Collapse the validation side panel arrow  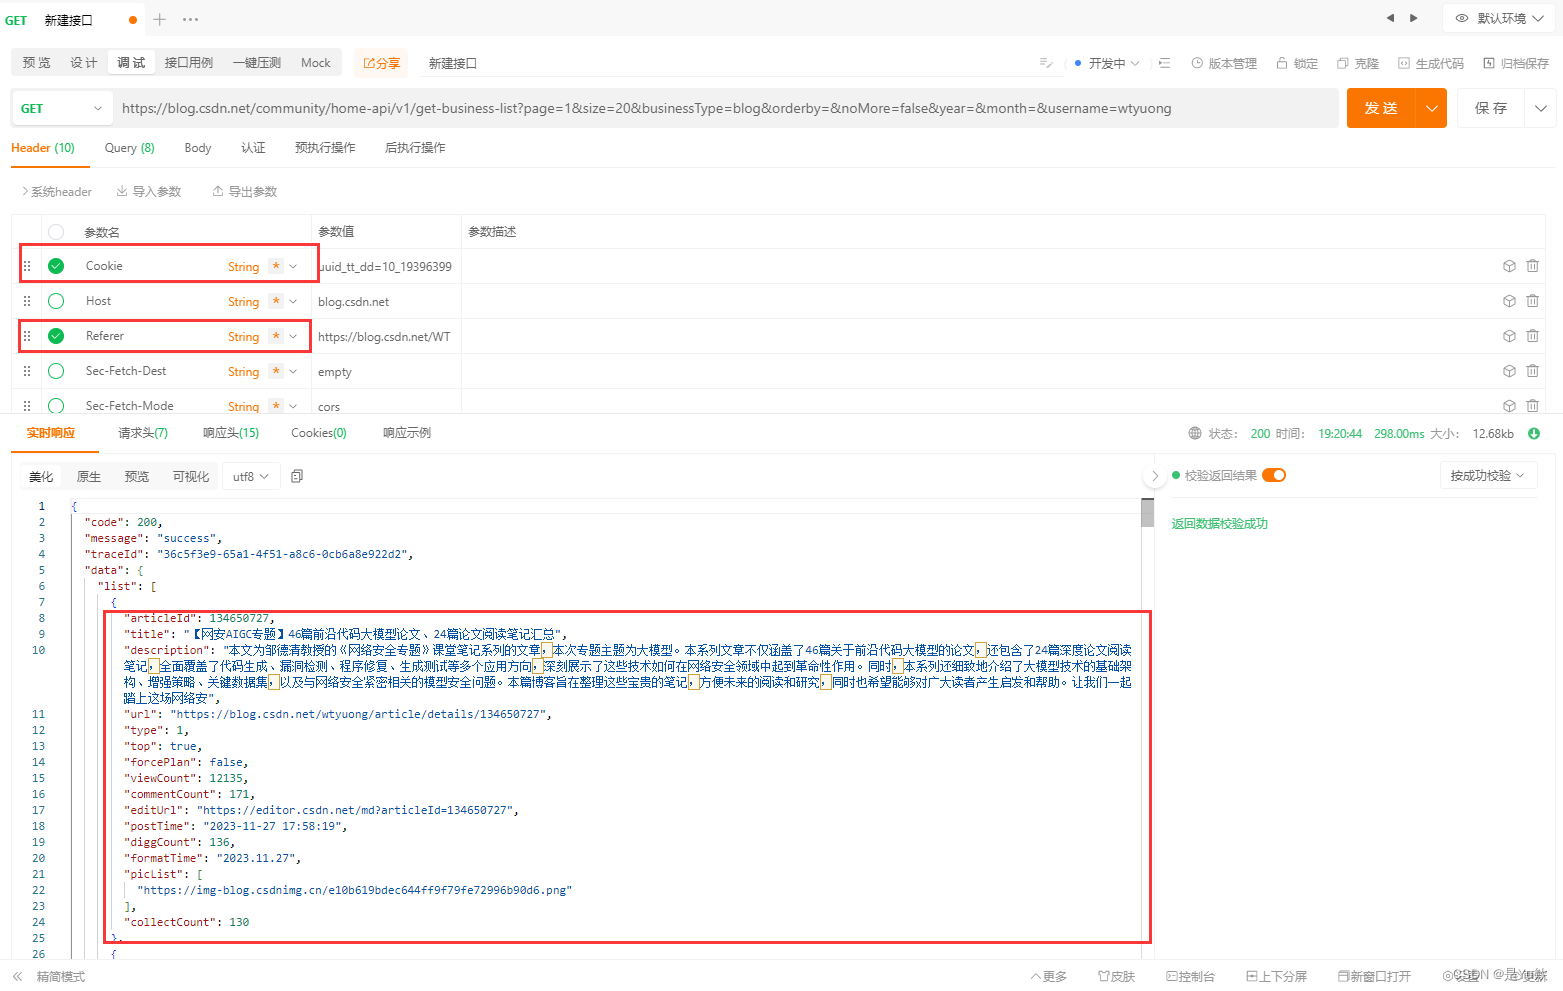(x=1155, y=476)
